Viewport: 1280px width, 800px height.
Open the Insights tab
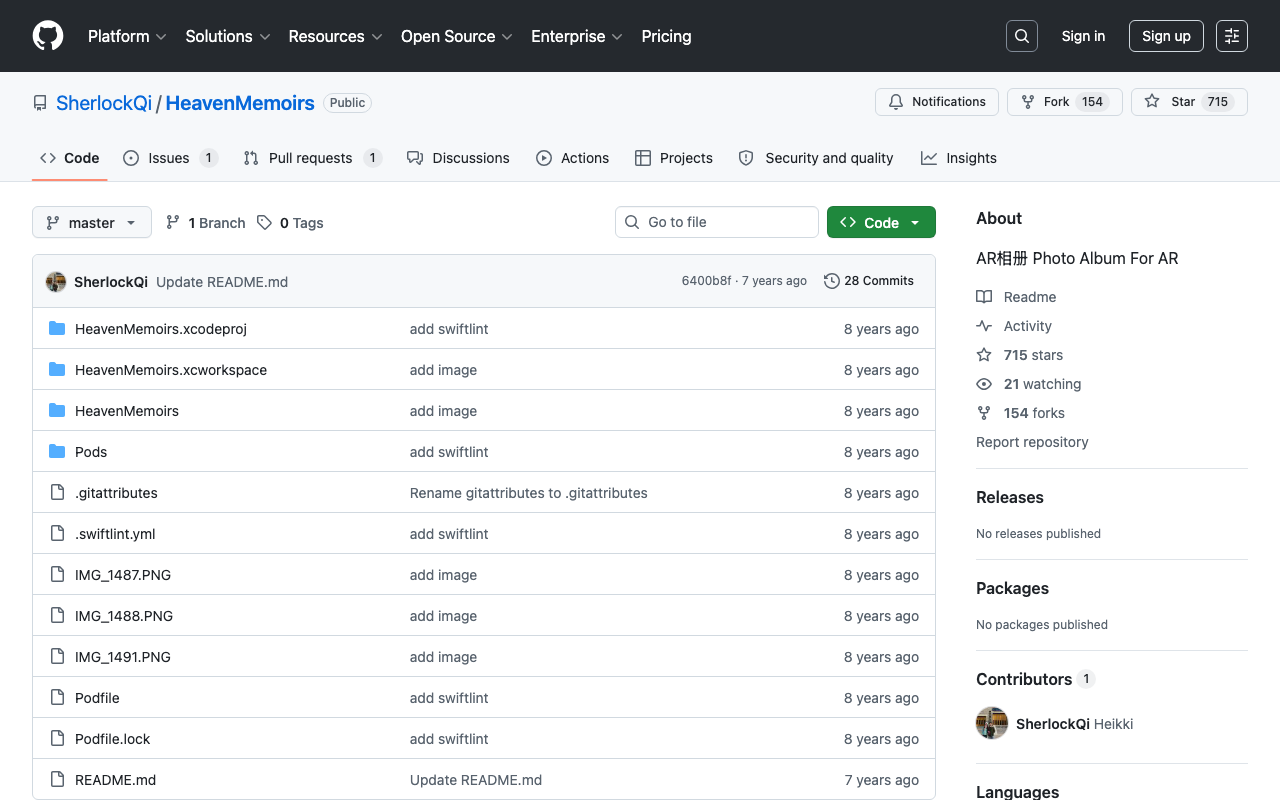959,158
